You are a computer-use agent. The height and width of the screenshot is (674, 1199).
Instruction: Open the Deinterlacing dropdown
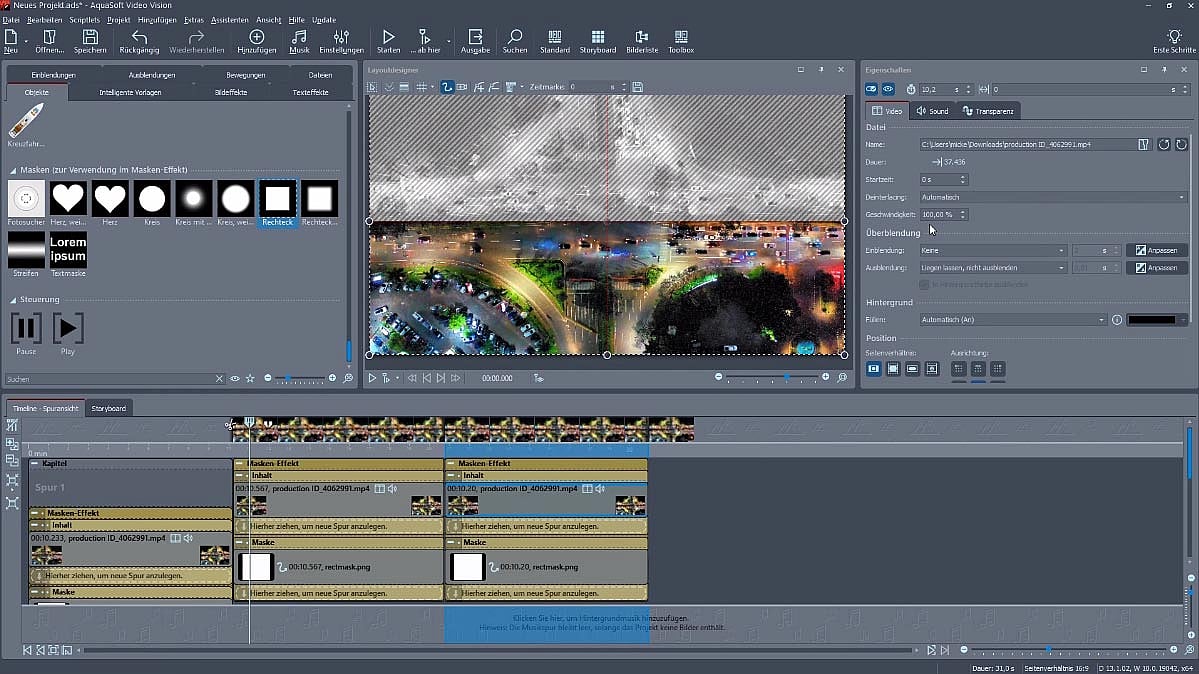tap(1053, 197)
